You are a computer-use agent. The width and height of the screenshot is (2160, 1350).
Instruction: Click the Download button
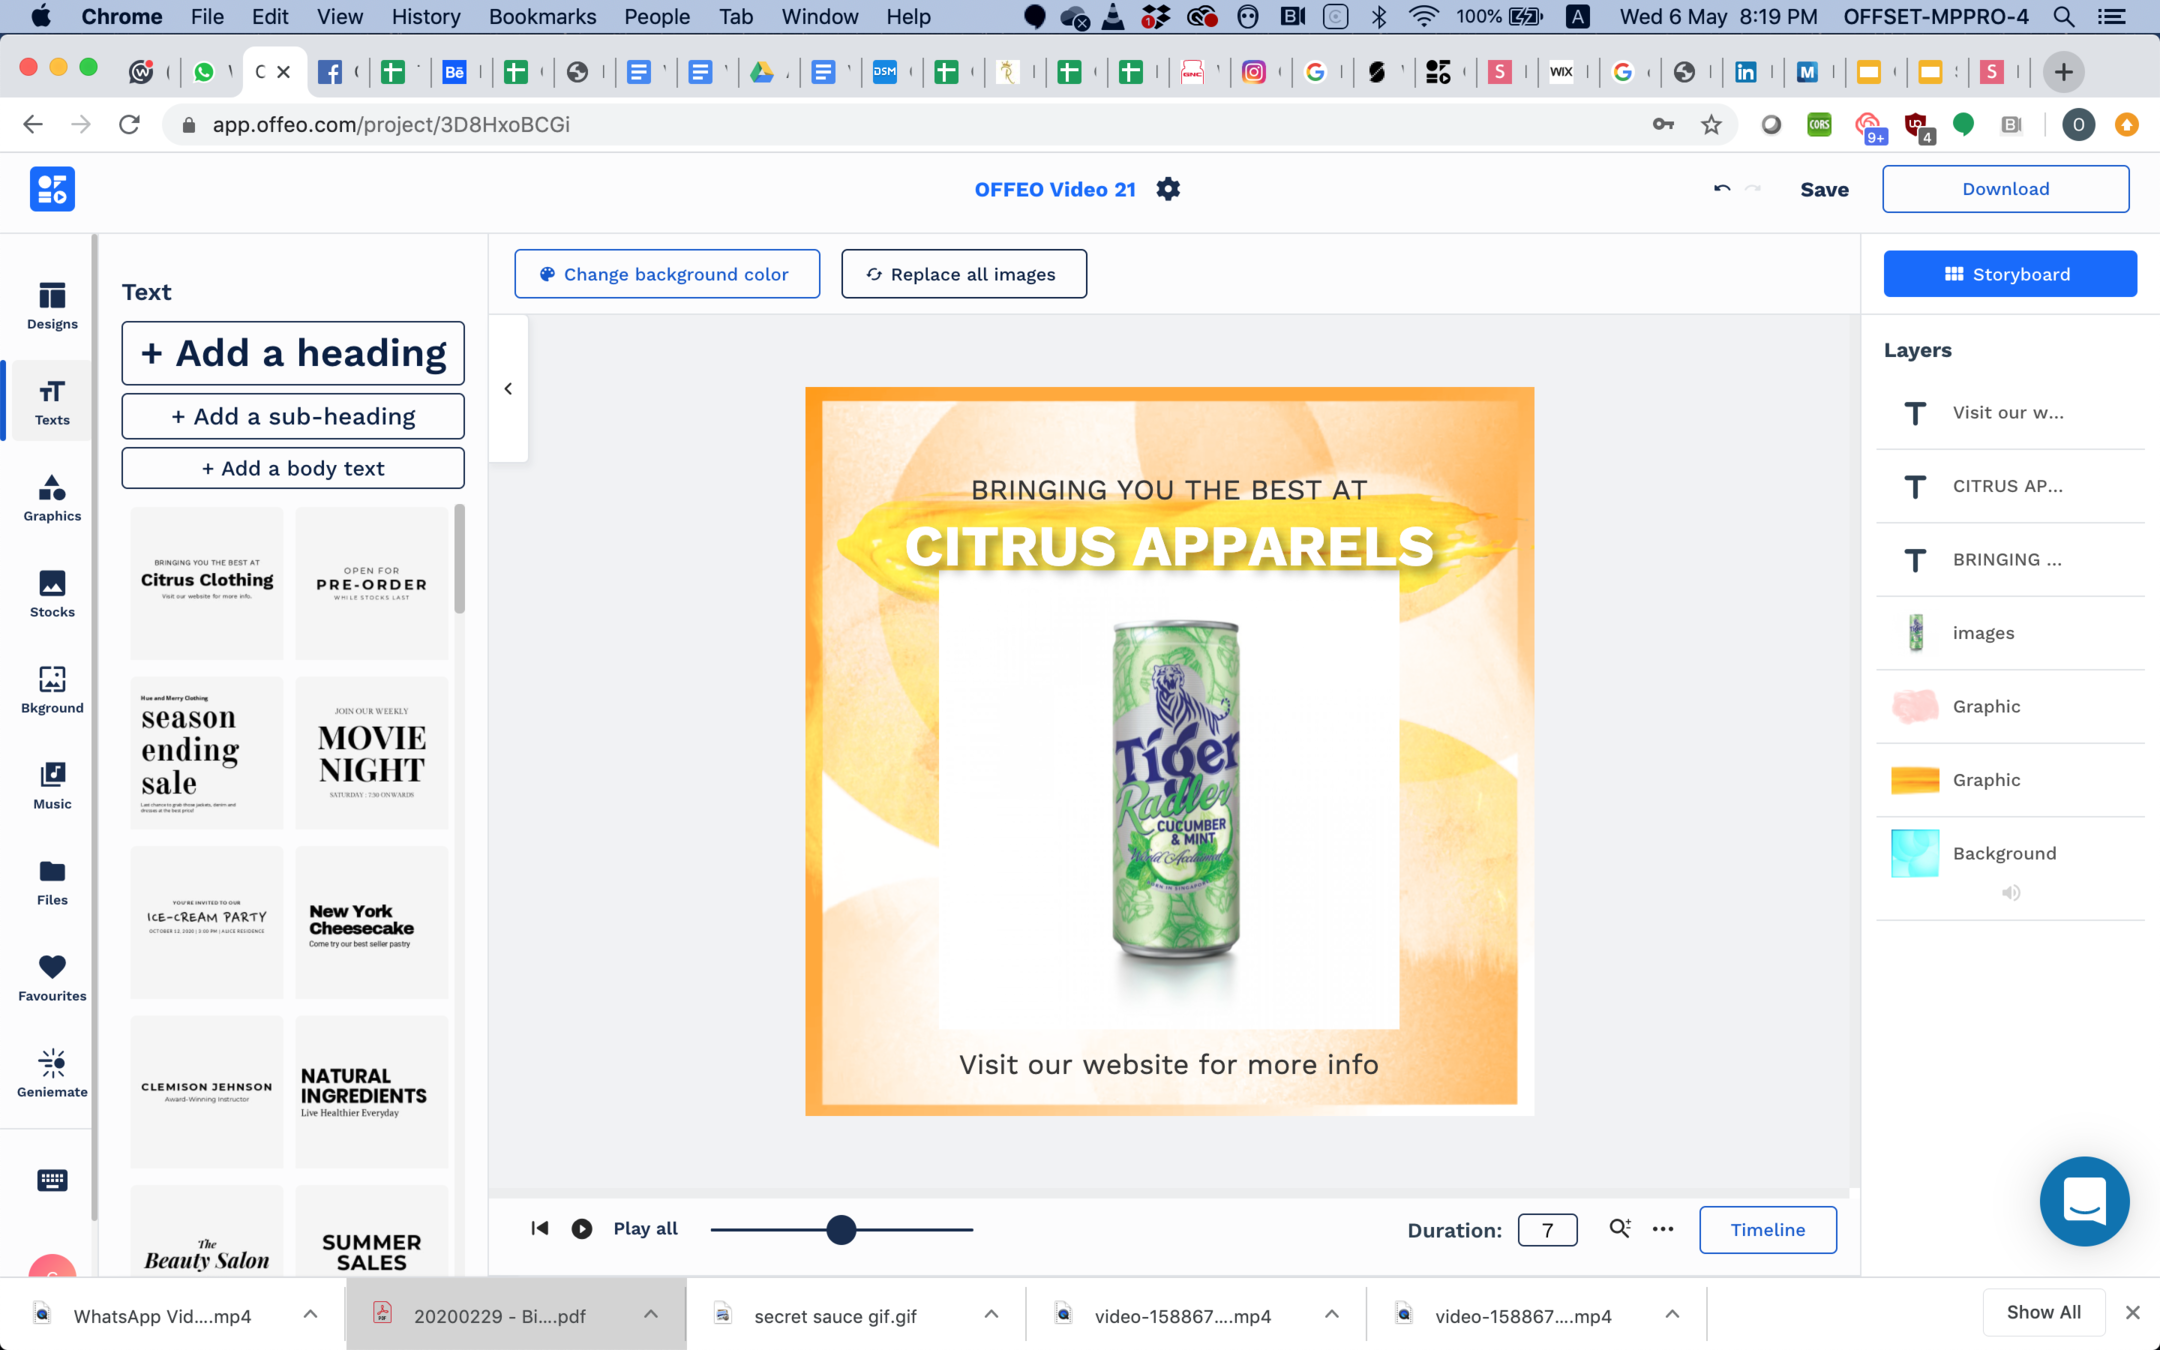(2005, 189)
